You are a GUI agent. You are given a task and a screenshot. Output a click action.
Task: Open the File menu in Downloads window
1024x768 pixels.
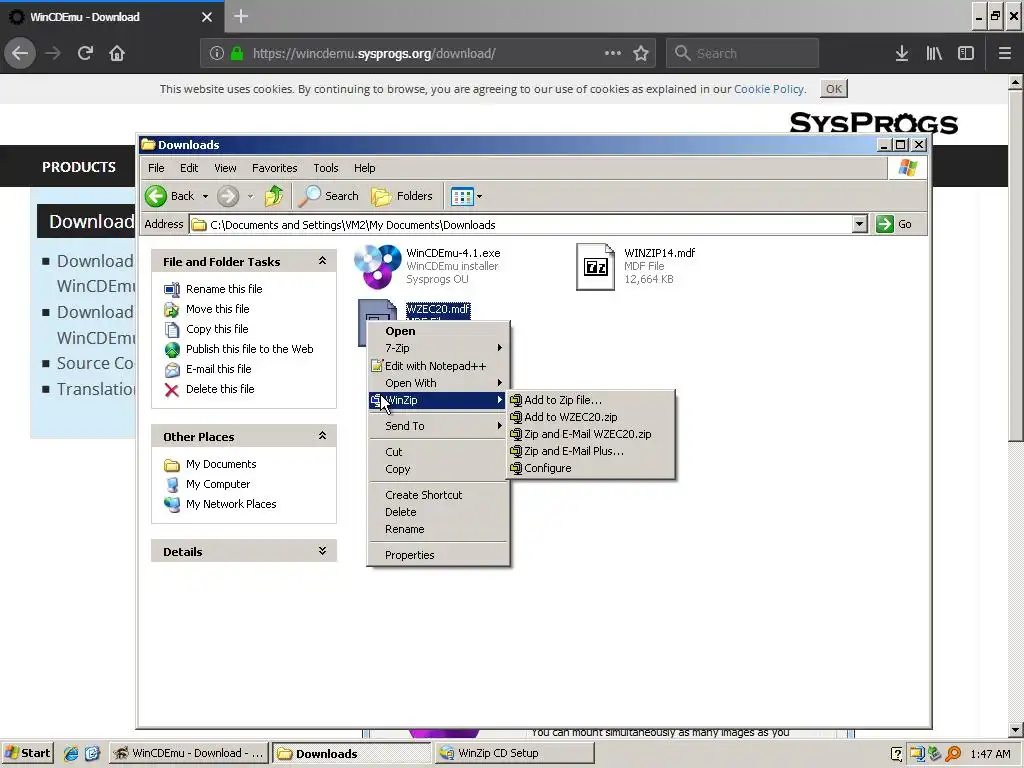(156, 168)
